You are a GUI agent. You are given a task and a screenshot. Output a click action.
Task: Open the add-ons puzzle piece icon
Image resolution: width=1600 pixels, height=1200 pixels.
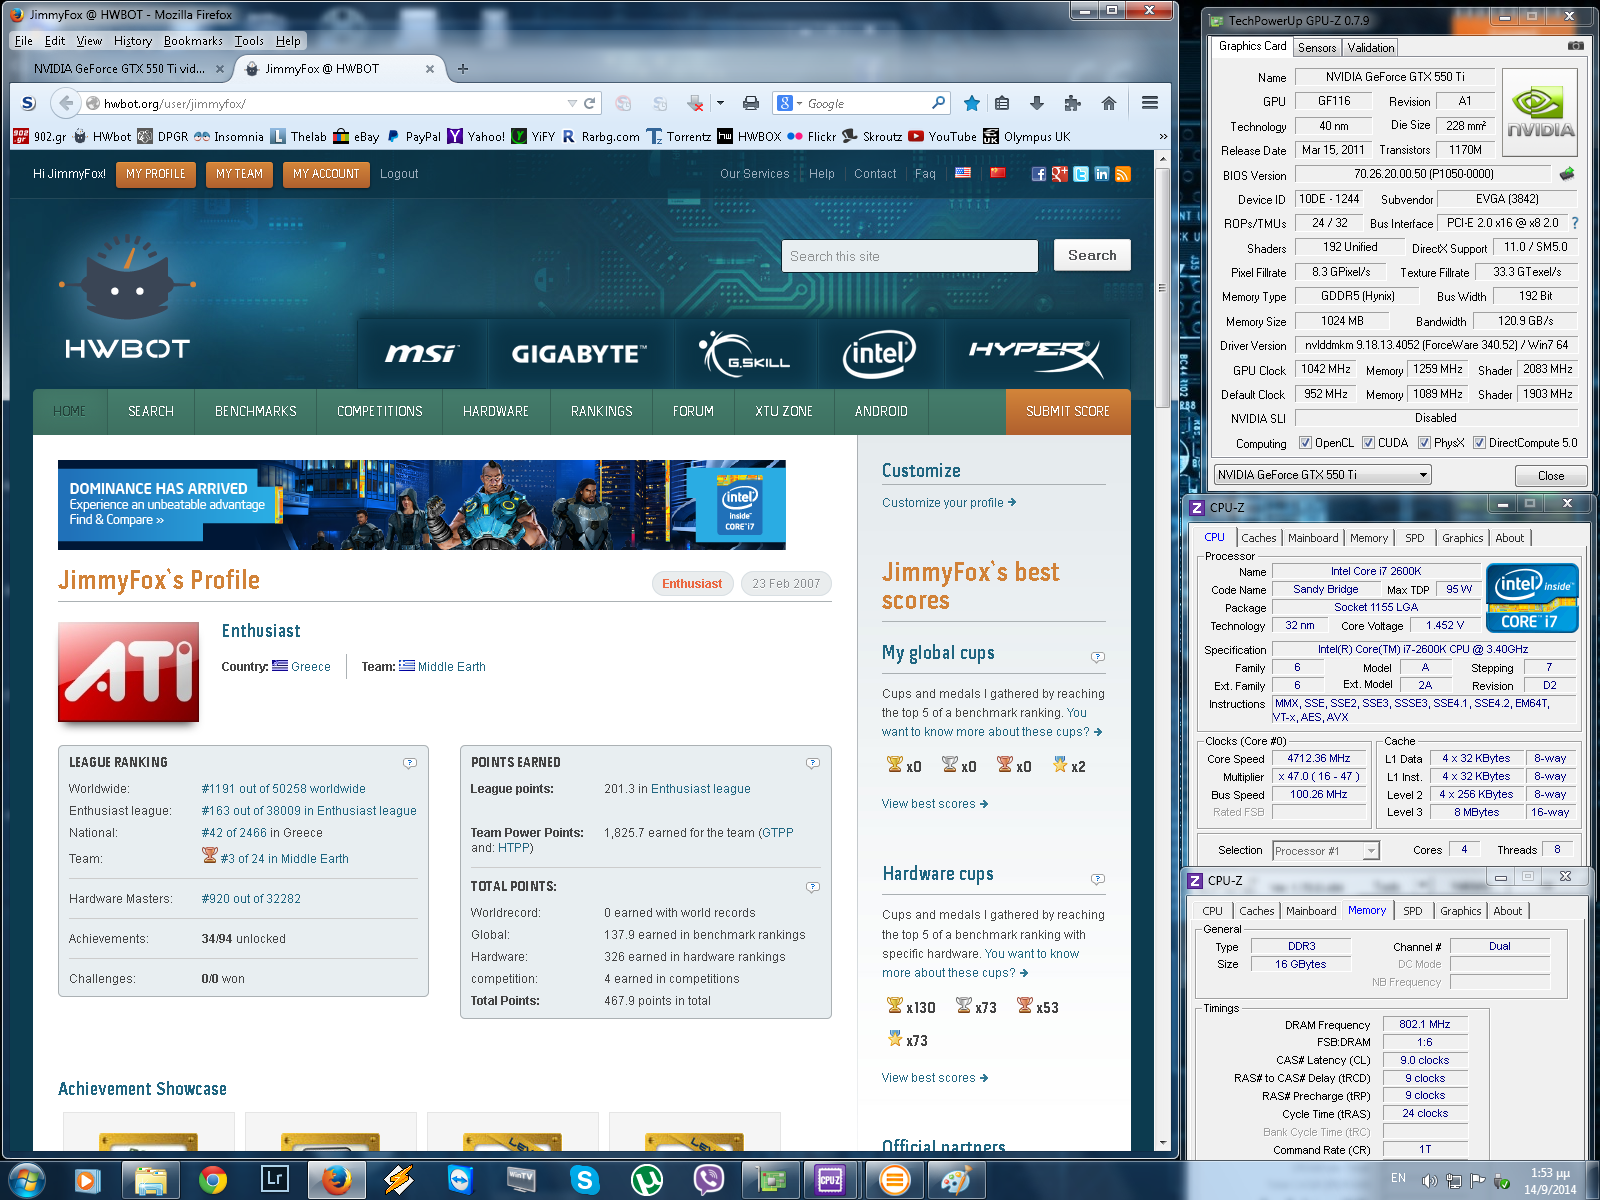point(1073,103)
